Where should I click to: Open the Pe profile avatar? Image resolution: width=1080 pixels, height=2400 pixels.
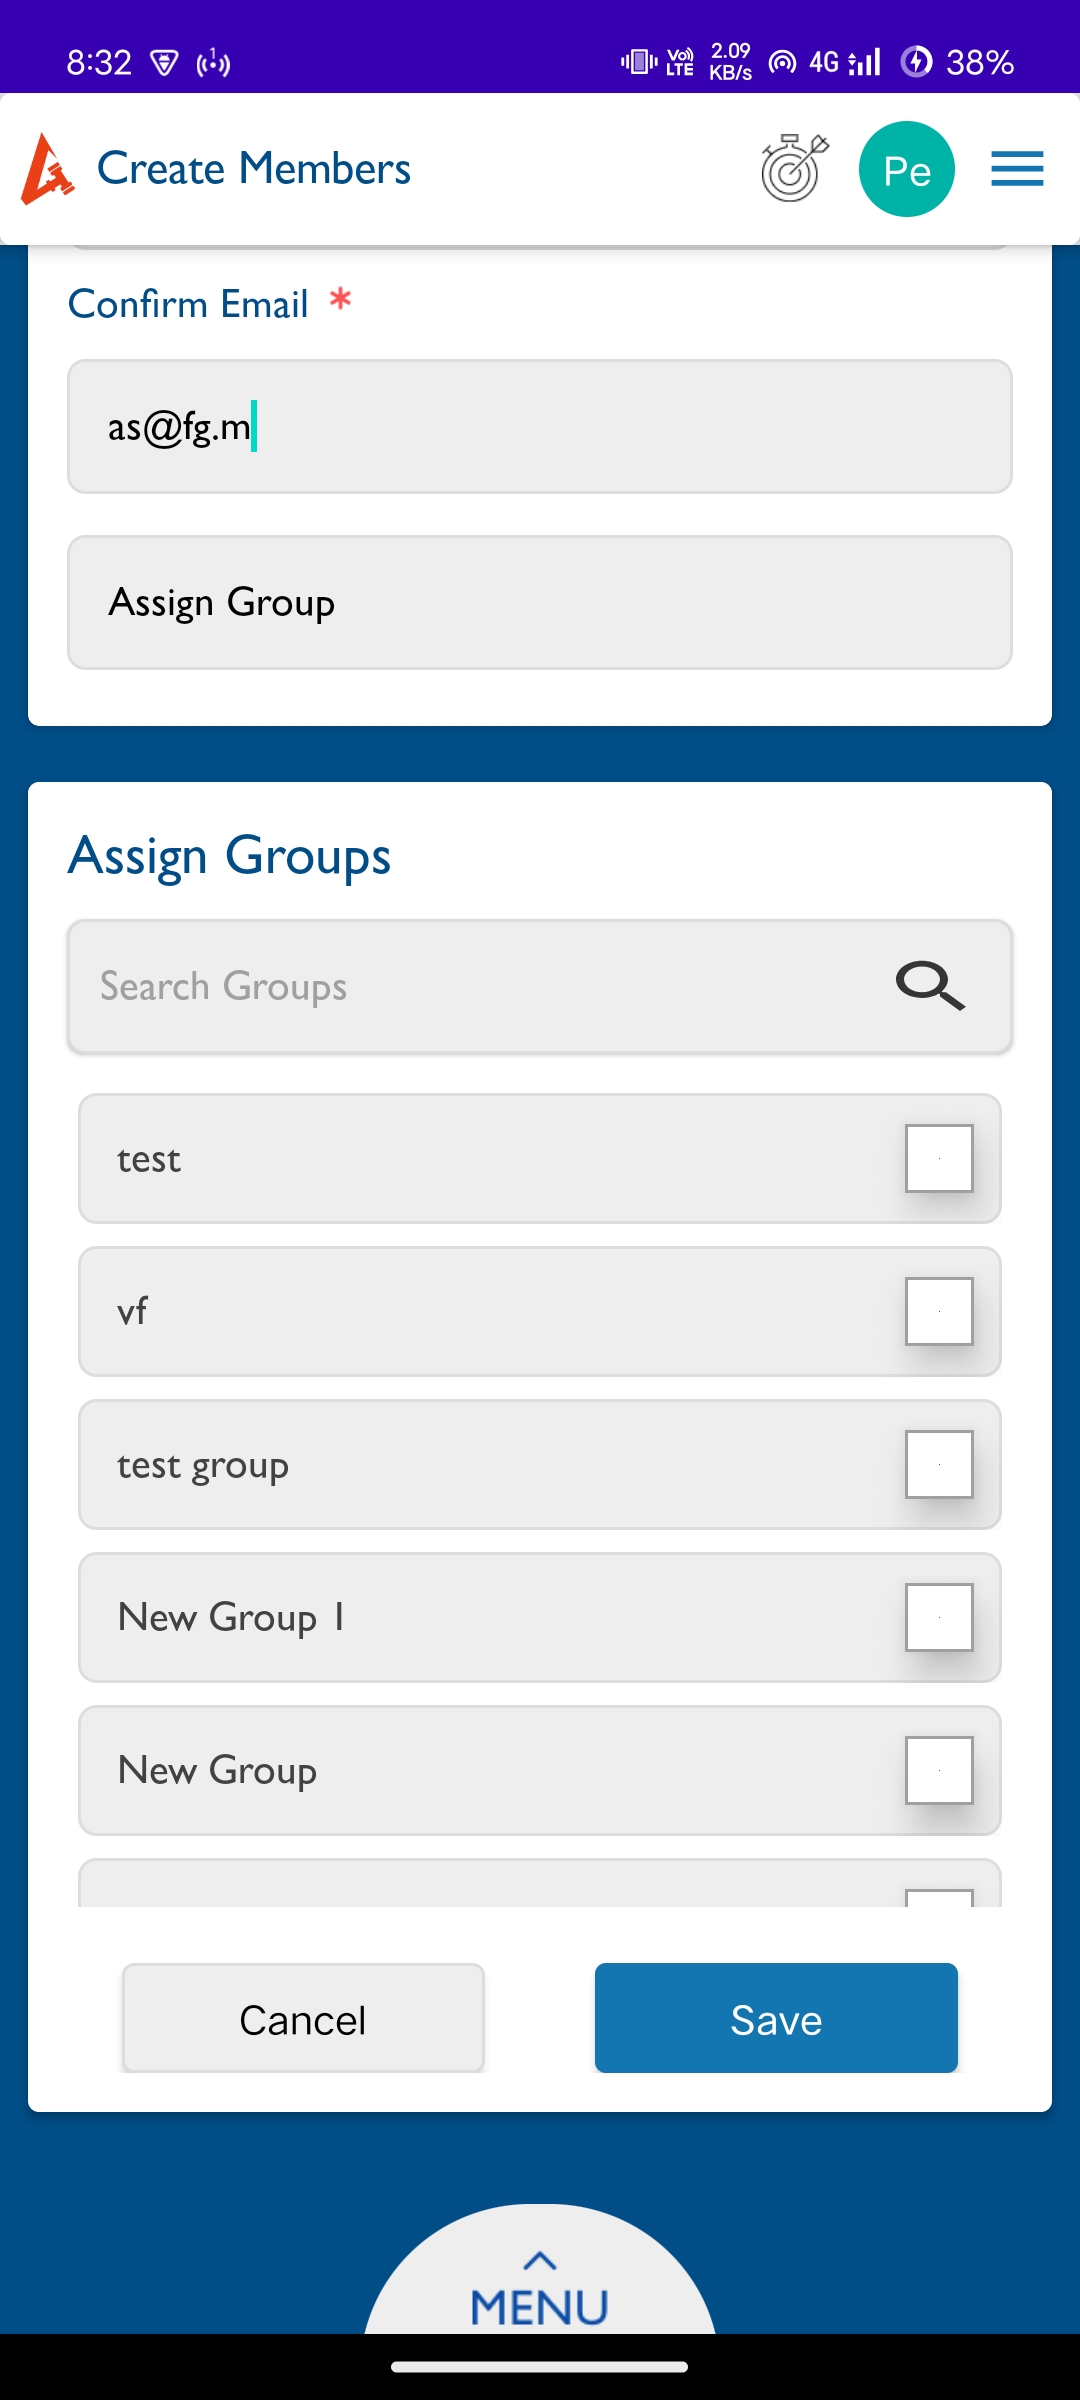point(906,169)
